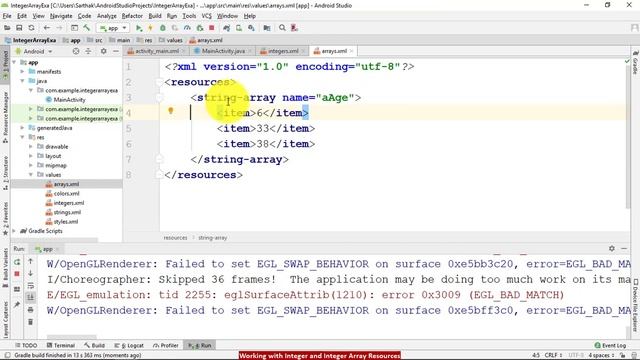Open the Navigate menu

pos(61,16)
